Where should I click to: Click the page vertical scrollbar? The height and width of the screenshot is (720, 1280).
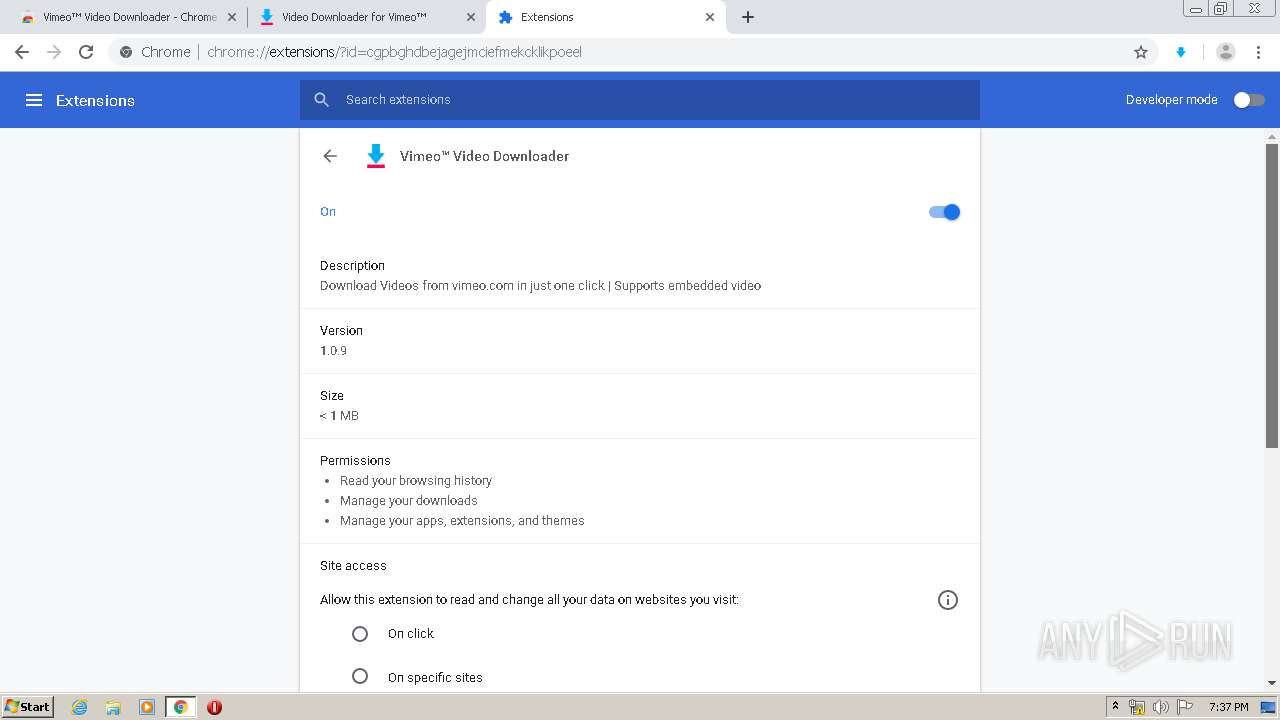coord(1272,296)
